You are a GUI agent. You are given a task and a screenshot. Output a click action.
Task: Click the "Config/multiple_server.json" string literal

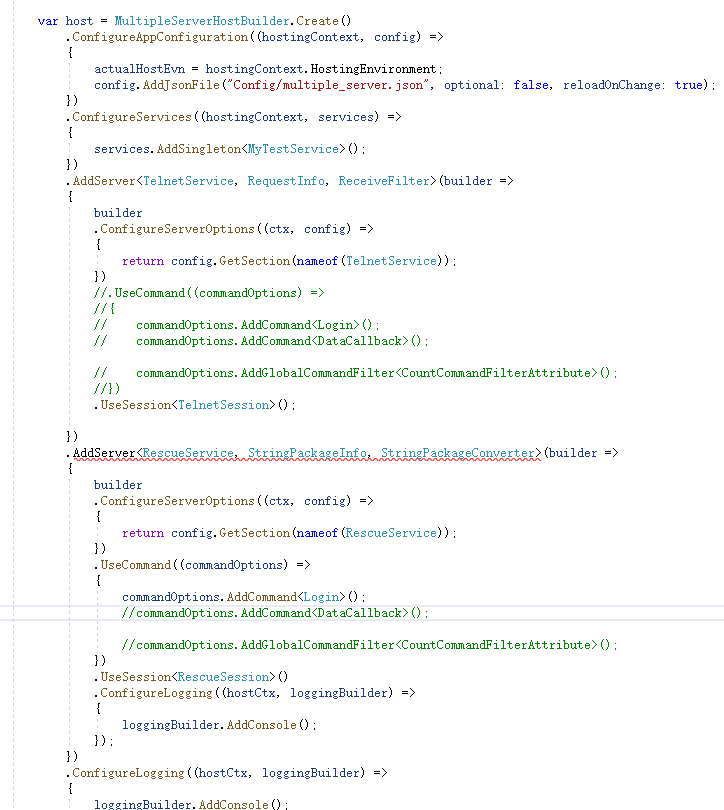328,85
